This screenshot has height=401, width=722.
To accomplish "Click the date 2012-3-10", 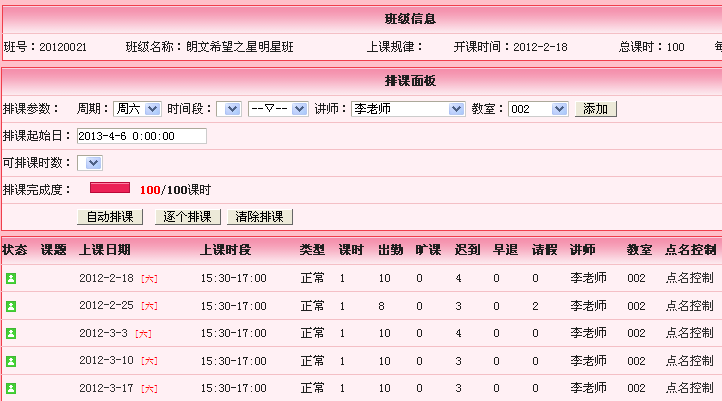I will pos(106,361).
